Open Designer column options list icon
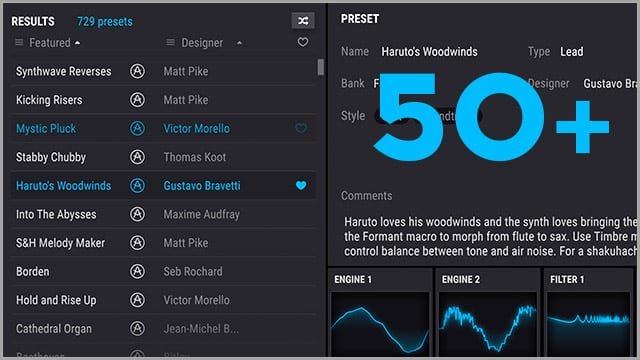 pos(171,42)
